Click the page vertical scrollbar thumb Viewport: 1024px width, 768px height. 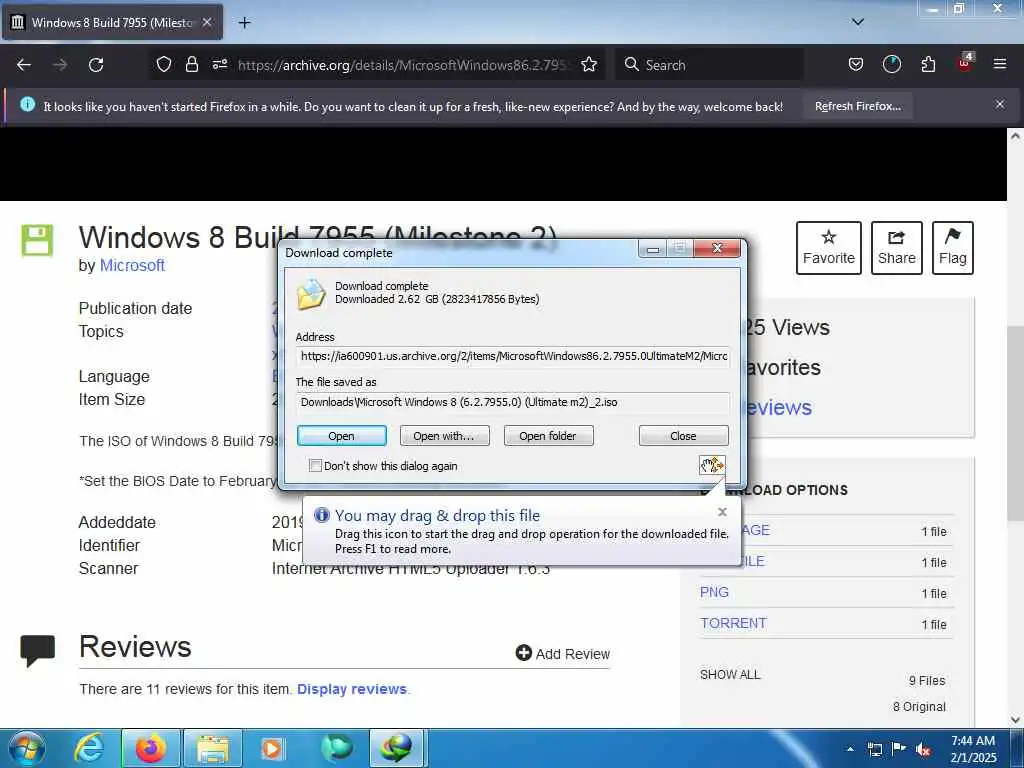pos(1015,423)
